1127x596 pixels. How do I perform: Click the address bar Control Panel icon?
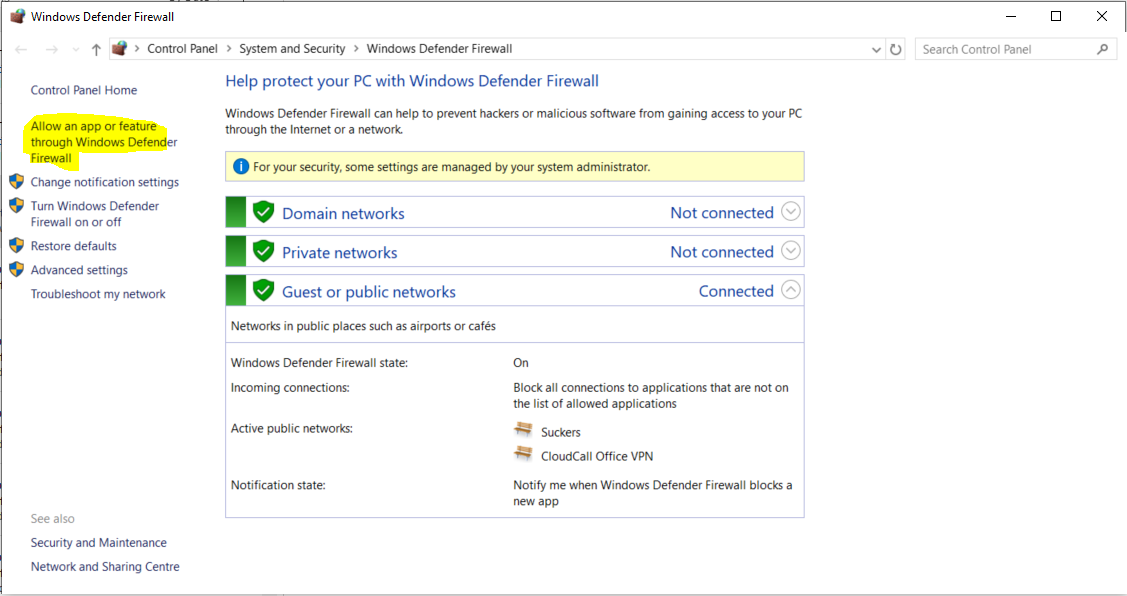point(119,48)
